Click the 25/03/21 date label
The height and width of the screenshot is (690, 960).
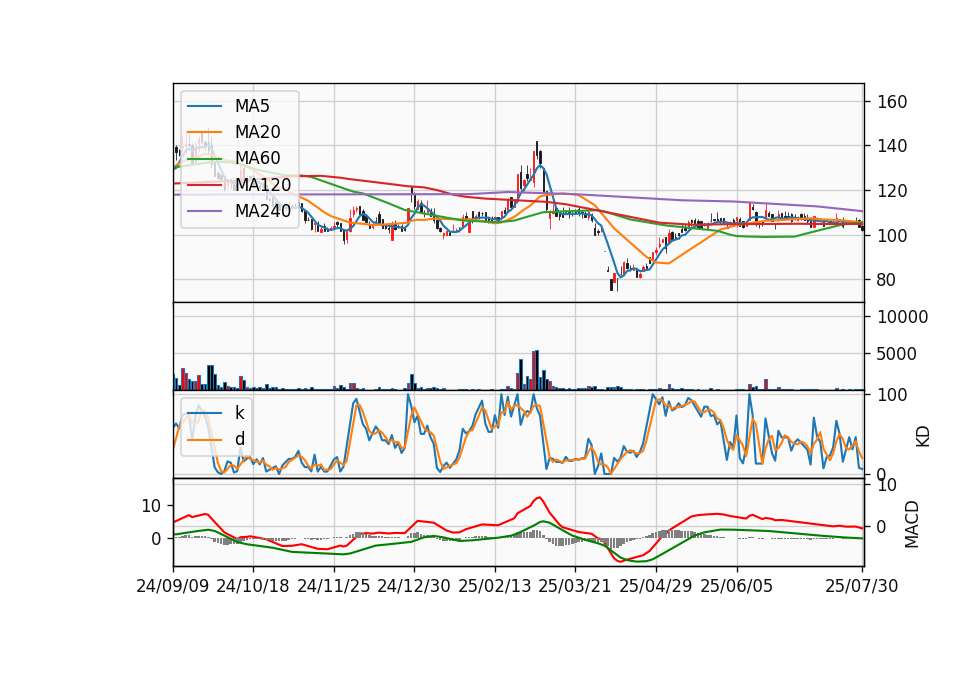575,586
